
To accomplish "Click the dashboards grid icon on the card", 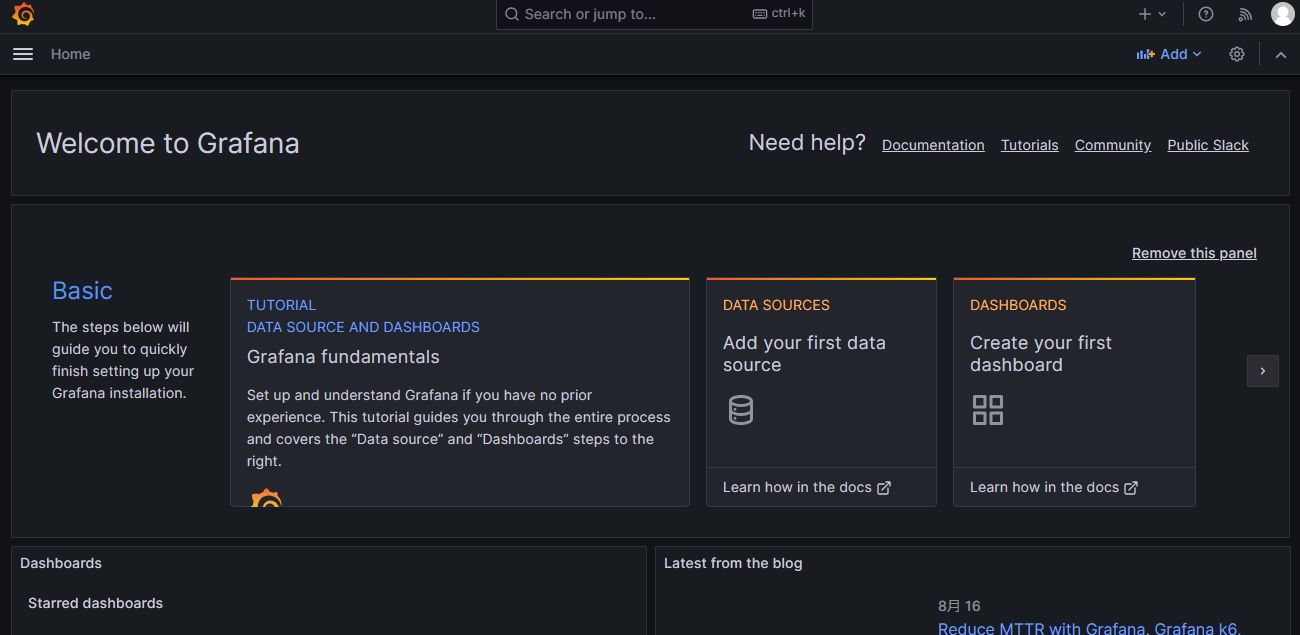I will (x=988, y=409).
